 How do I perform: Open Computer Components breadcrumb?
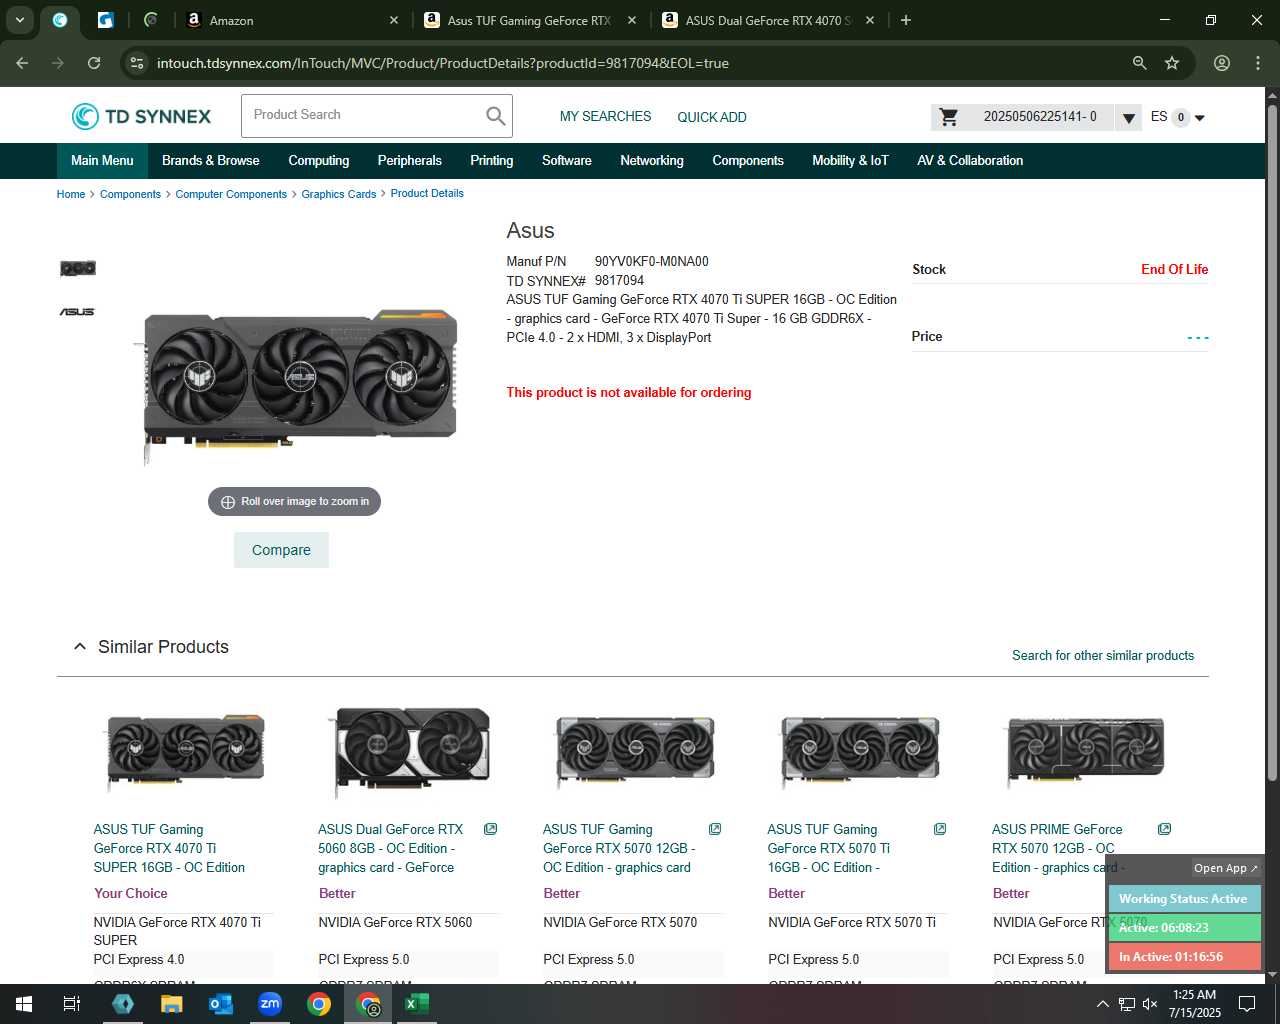click(x=231, y=194)
